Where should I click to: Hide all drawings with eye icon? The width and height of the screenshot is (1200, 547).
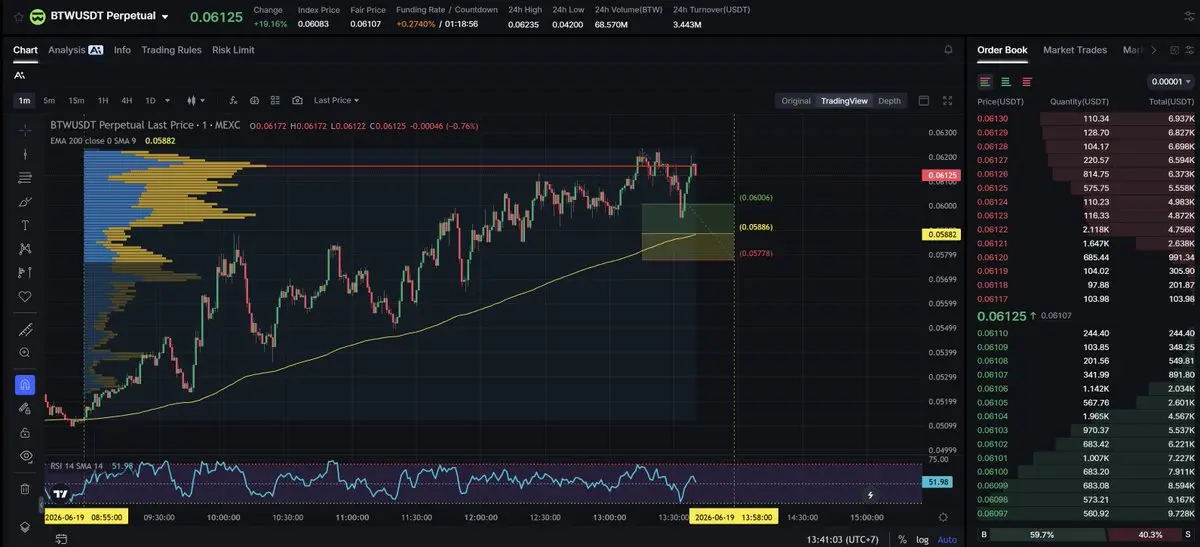25,456
